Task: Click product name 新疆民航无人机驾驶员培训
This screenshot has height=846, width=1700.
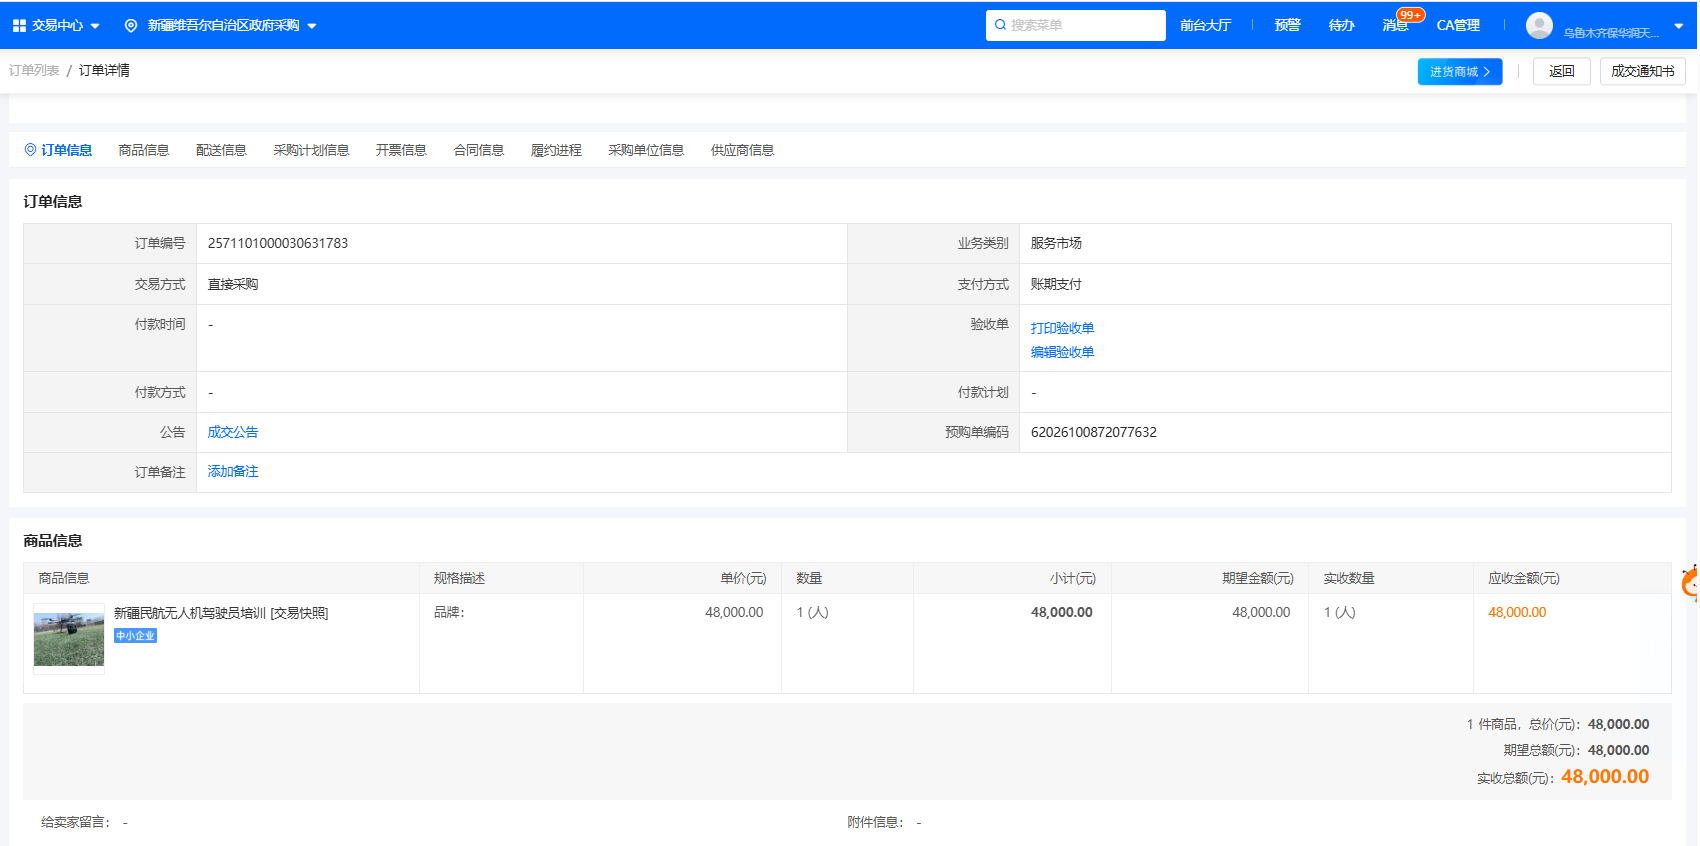Action: [190, 613]
